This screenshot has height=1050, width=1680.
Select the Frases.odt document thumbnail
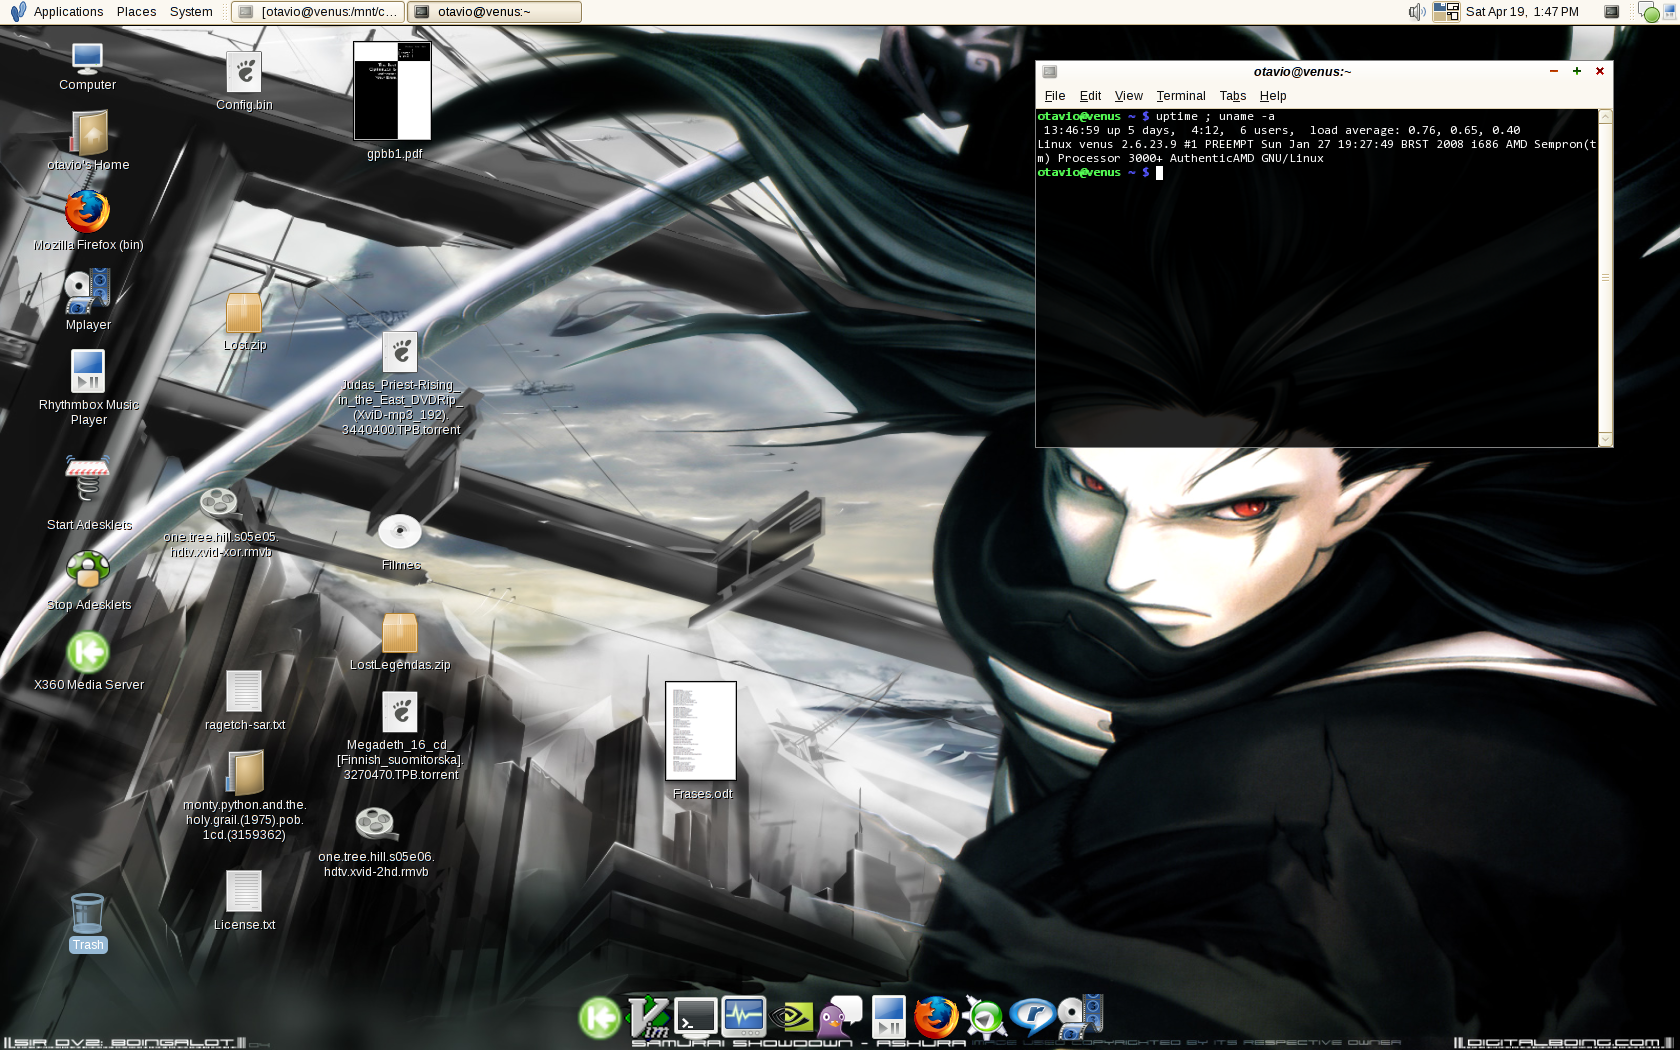(x=701, y=731)
